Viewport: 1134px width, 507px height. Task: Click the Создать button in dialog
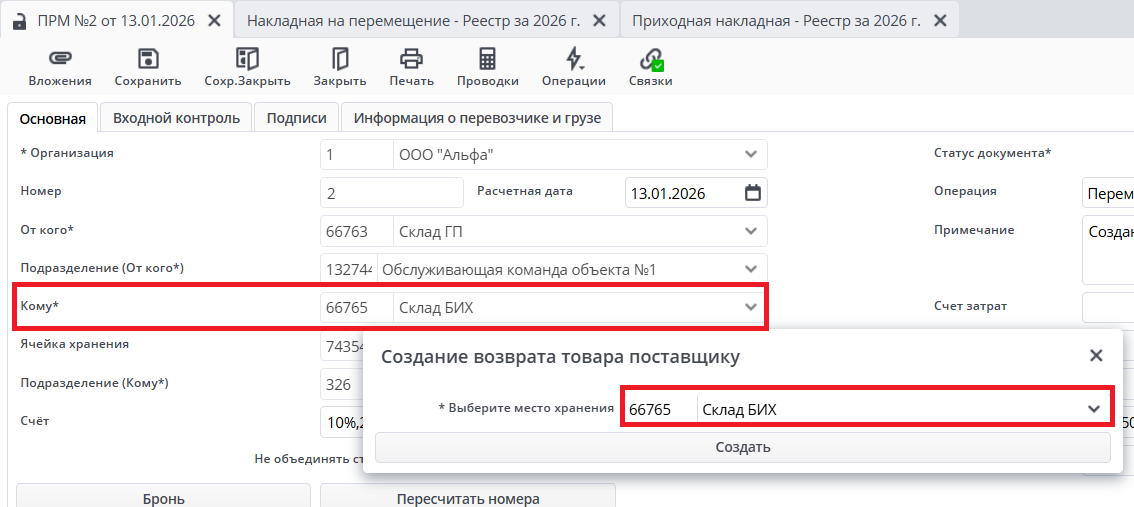[743, 448]
